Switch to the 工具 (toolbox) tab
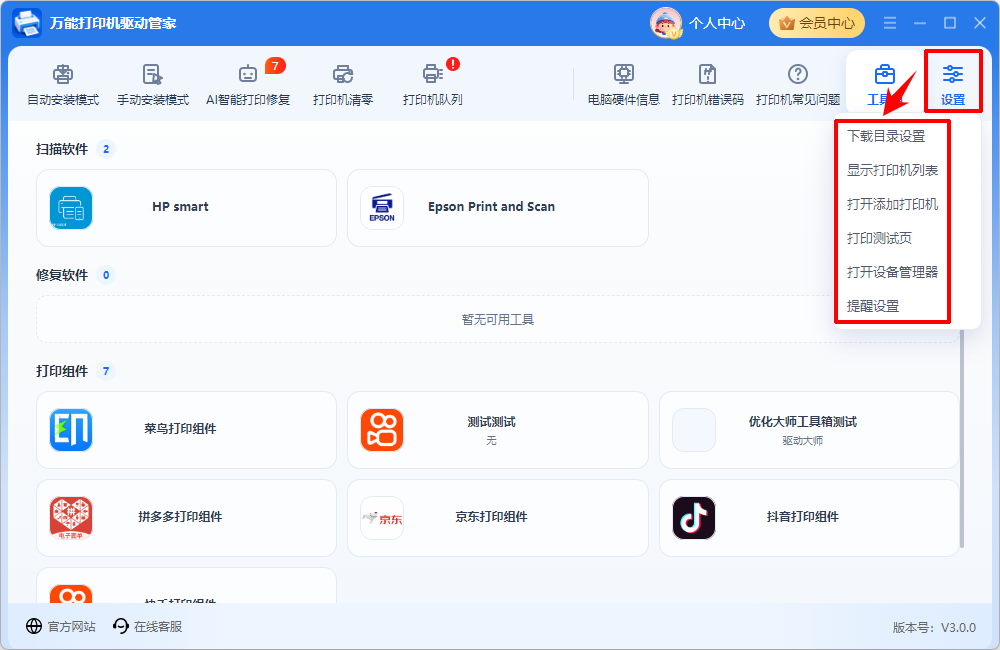Screen dimensions: 1000x650 coord(884,84)
